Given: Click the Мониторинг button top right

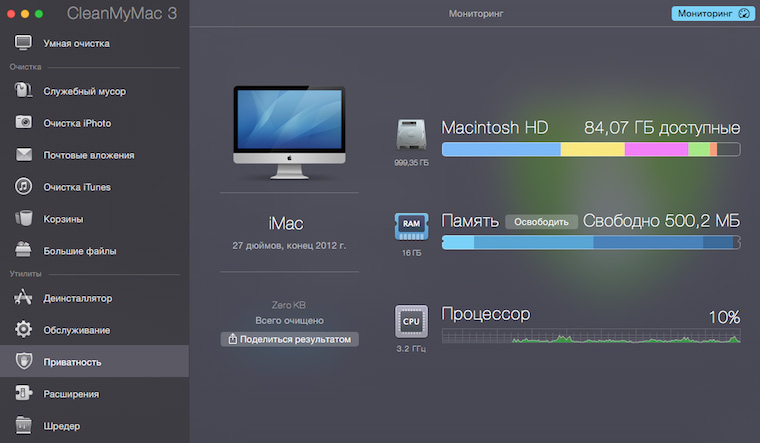Looking at the screenshot, I should [x=713, y=14].
